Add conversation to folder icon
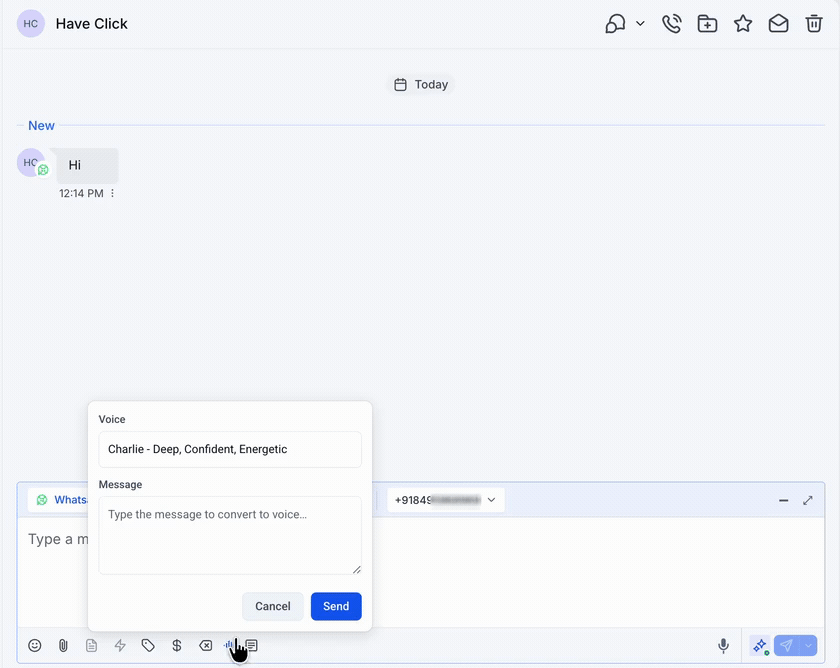Viewport: 840px width, 668px height. (707, 24)
